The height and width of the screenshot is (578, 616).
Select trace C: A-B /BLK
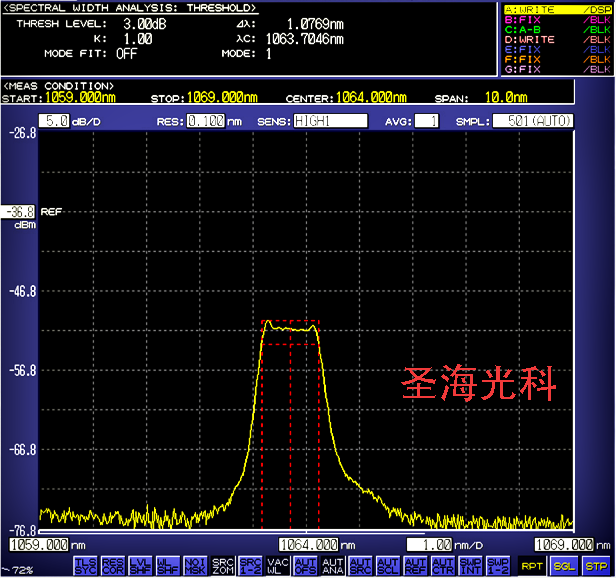tap(558, 29)
